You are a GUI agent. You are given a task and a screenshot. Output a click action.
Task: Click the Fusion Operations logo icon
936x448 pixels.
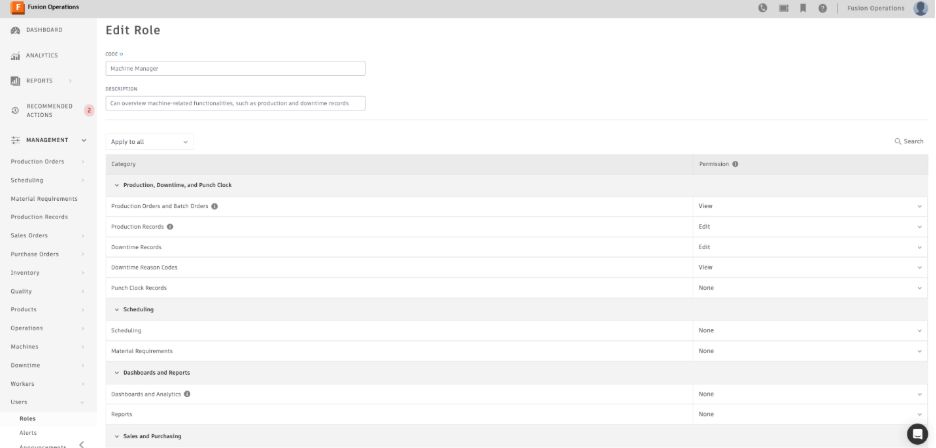point(17,8)
